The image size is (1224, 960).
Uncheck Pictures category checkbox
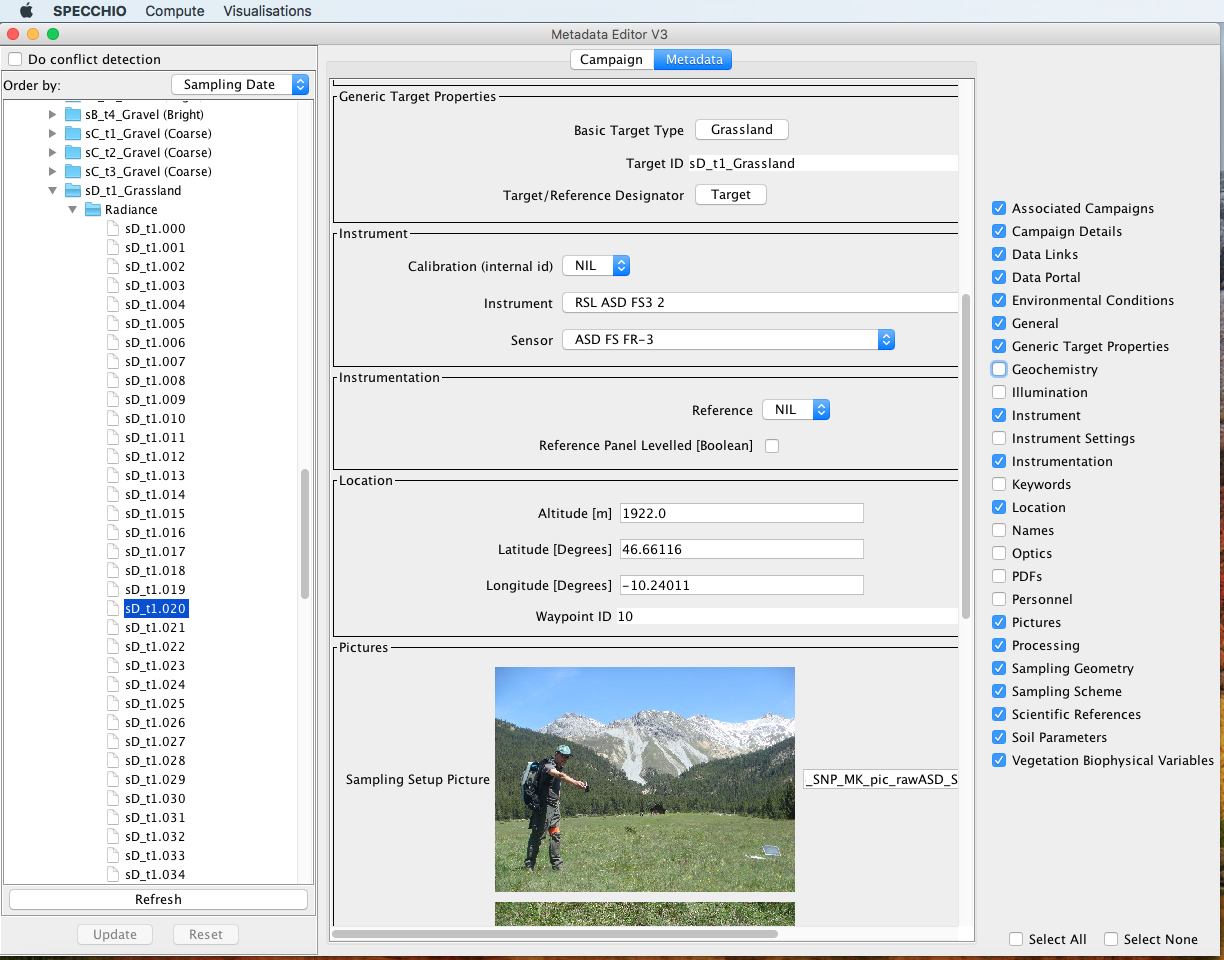coord(999,622)
